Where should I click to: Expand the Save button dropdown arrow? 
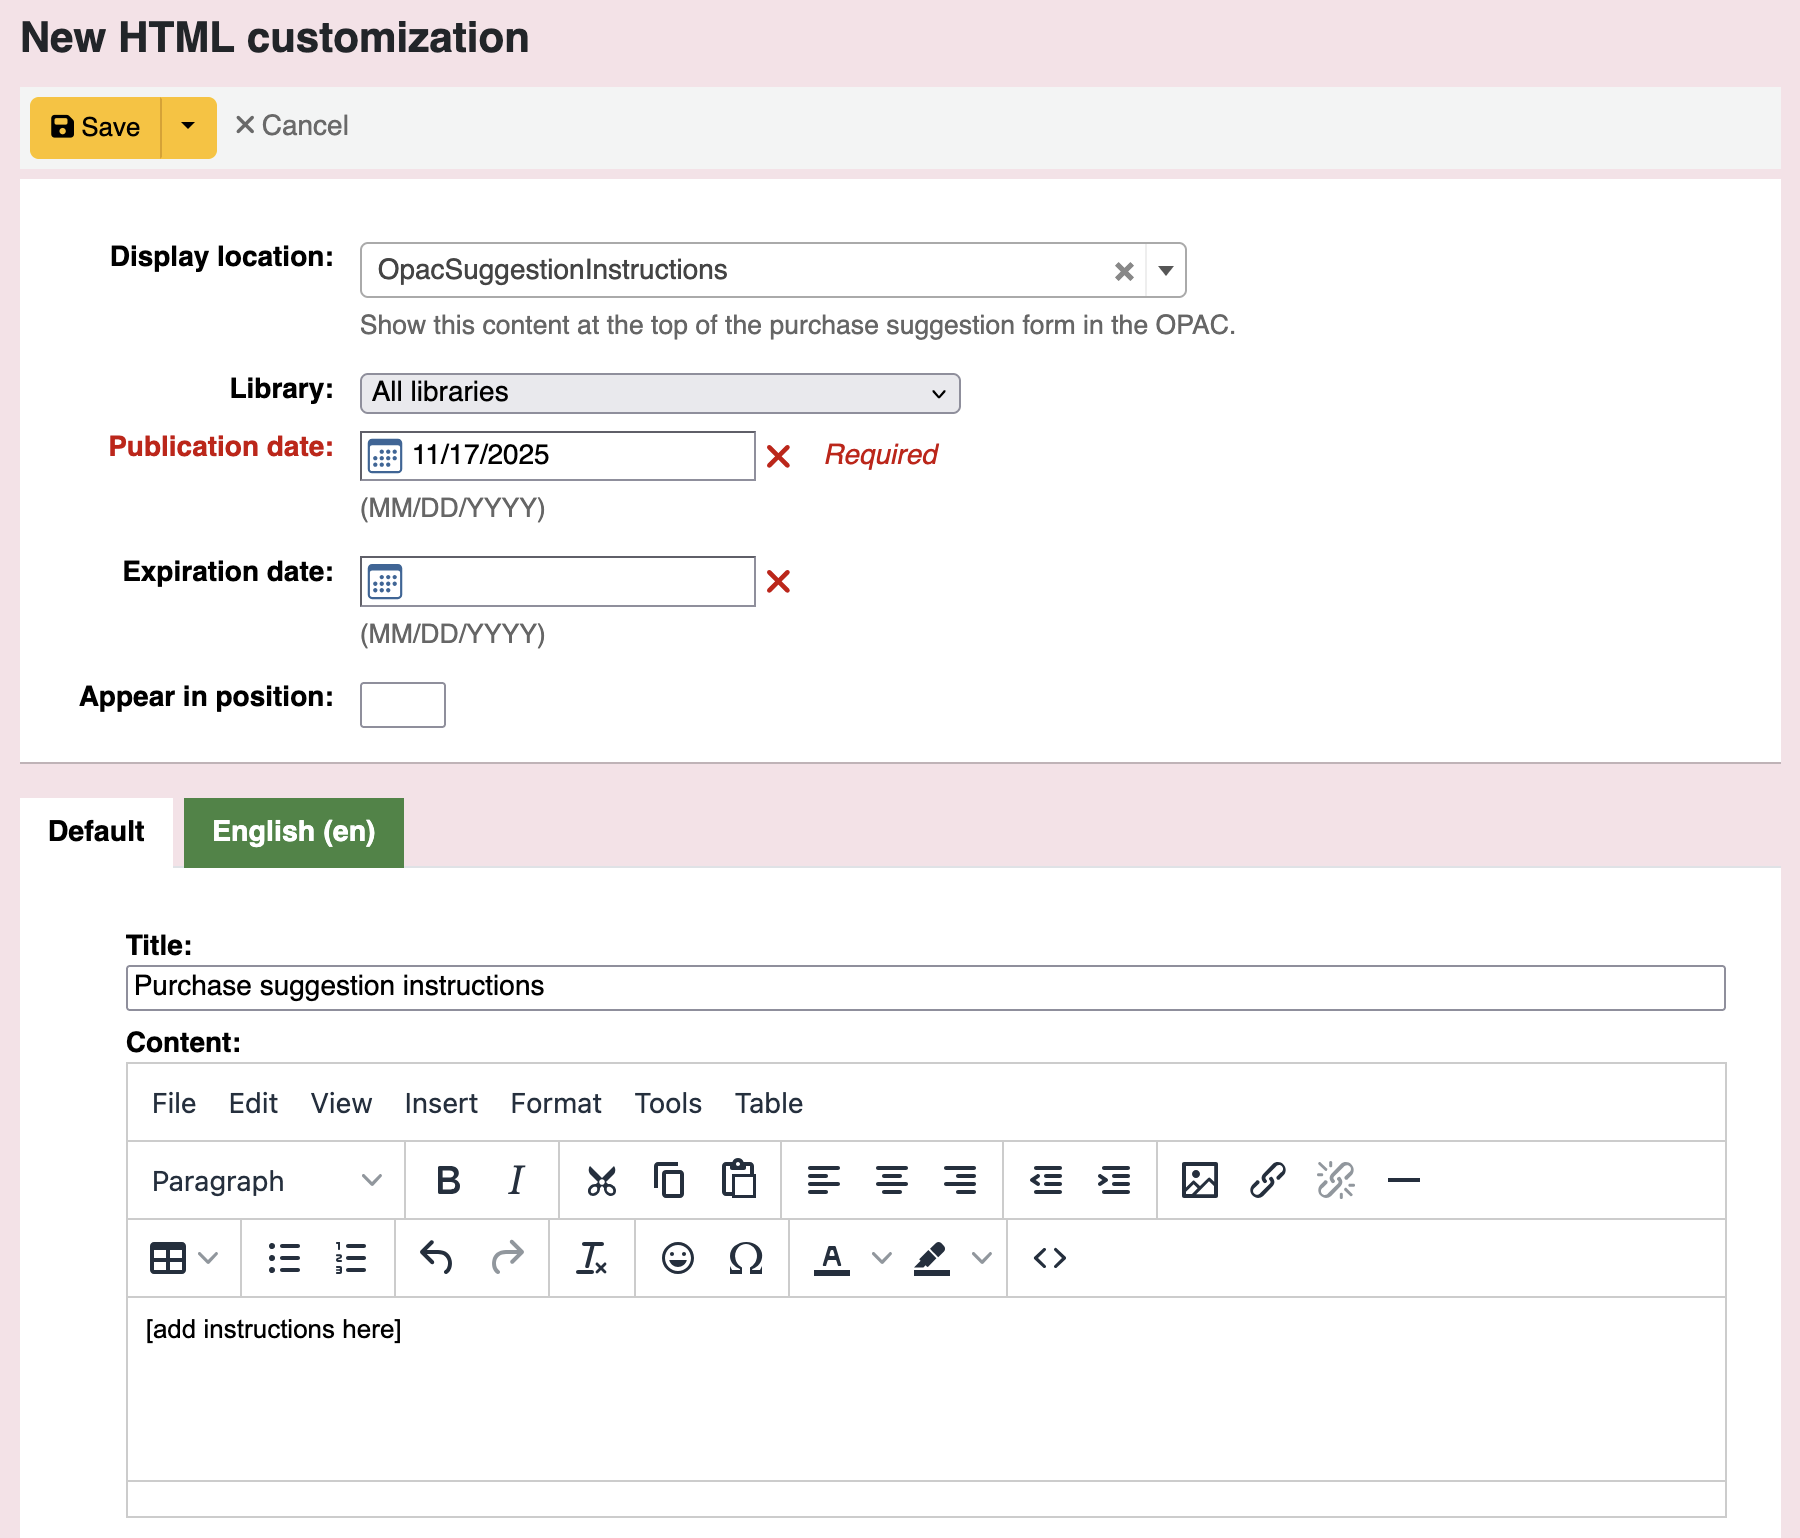(188, 127)
